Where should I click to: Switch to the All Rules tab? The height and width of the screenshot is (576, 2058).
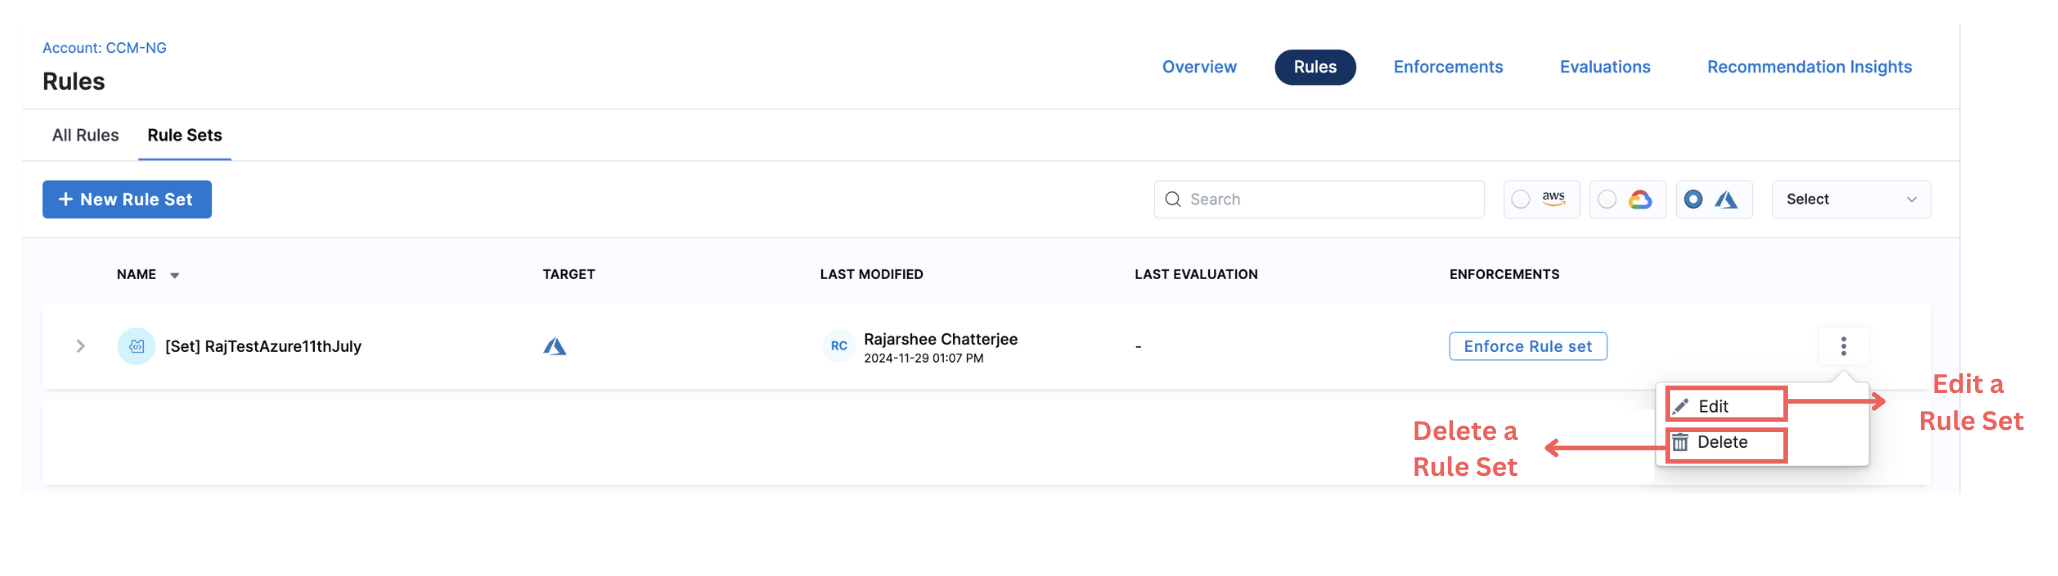point(85,135)
